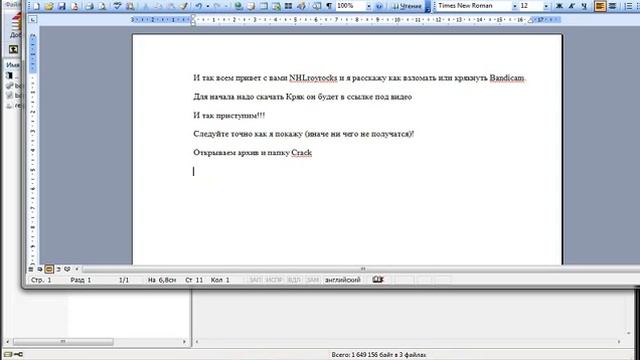Toggle underline (Ч) formatting
Screen dimensions: 640x360
coord(584,6)
